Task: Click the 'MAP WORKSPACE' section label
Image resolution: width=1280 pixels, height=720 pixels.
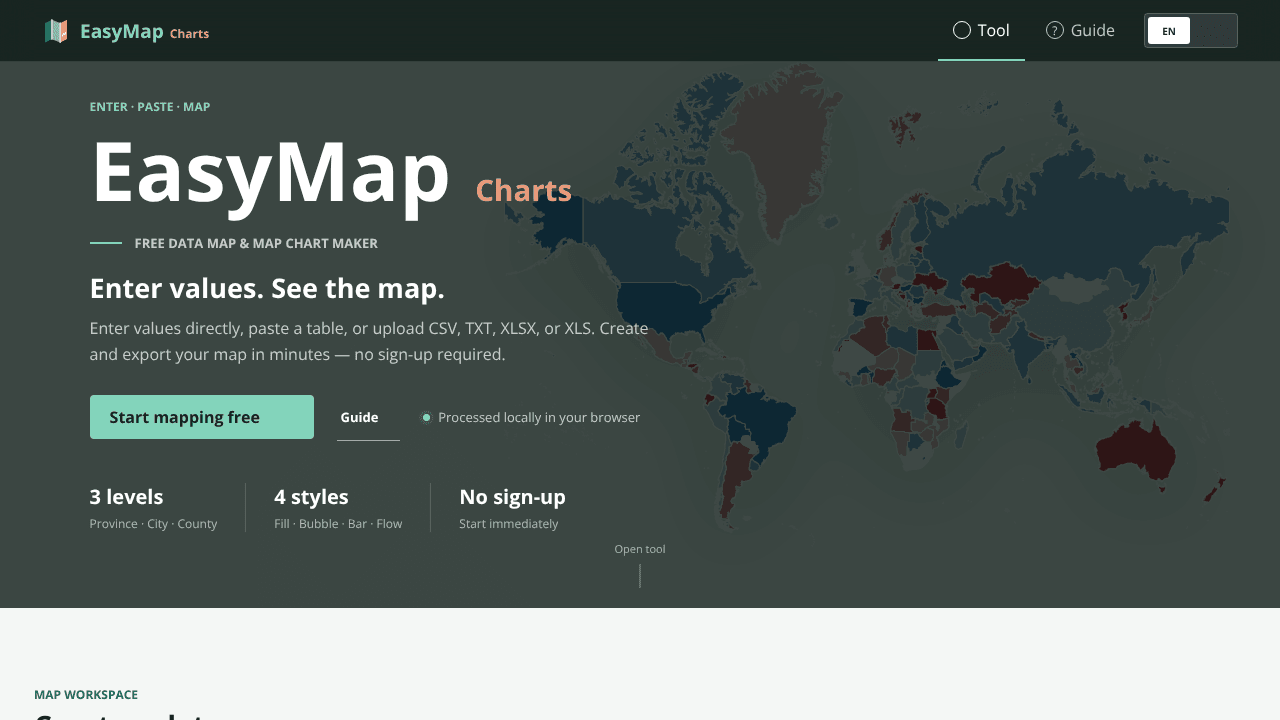Action: [x=86, y=695]
